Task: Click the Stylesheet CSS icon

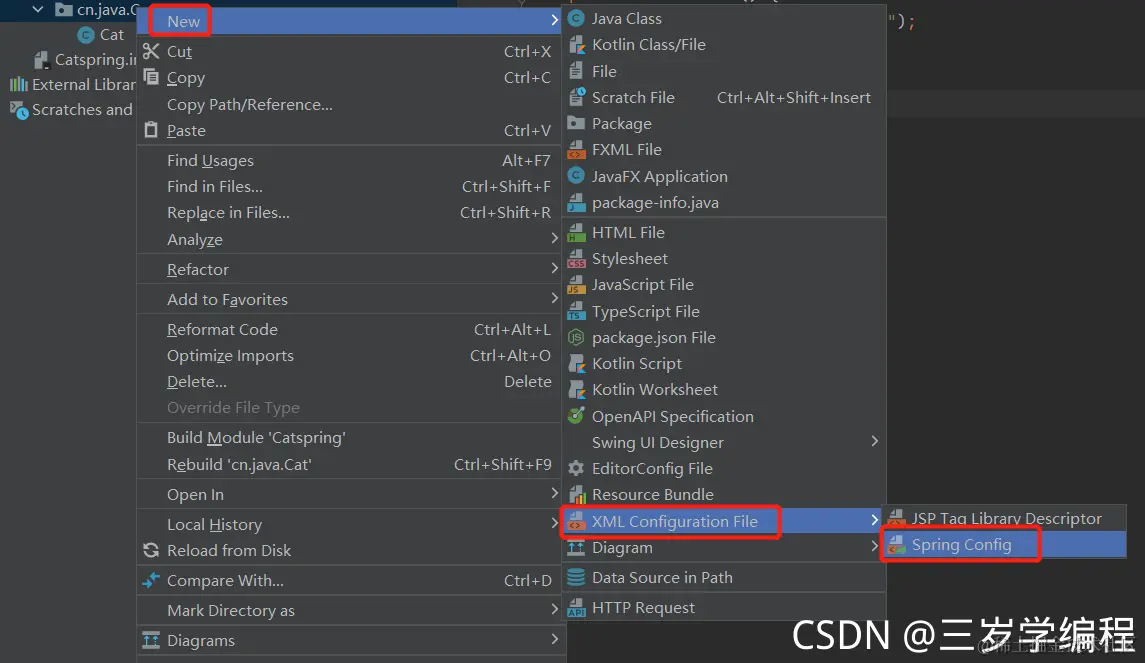Action: tap(576, 258)
